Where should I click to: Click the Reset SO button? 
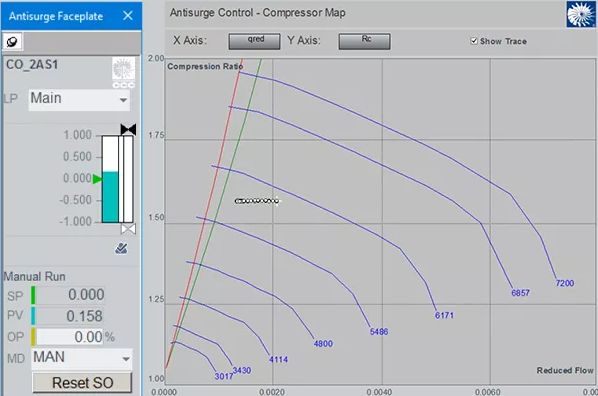[x=82, y=383]
